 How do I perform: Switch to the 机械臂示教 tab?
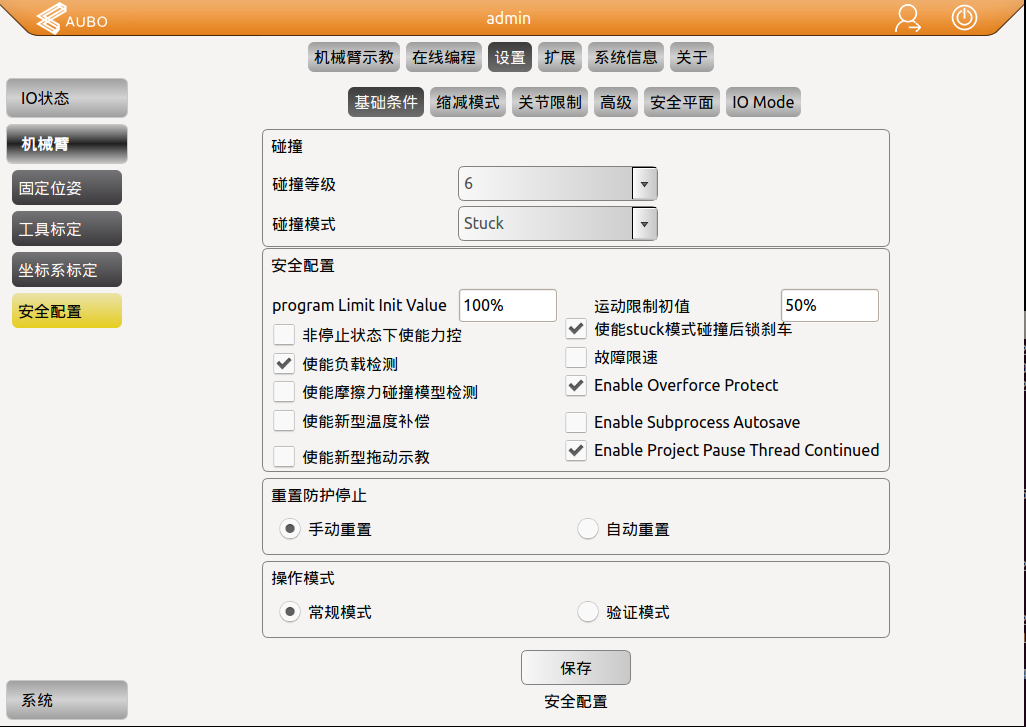coord(354,58)
